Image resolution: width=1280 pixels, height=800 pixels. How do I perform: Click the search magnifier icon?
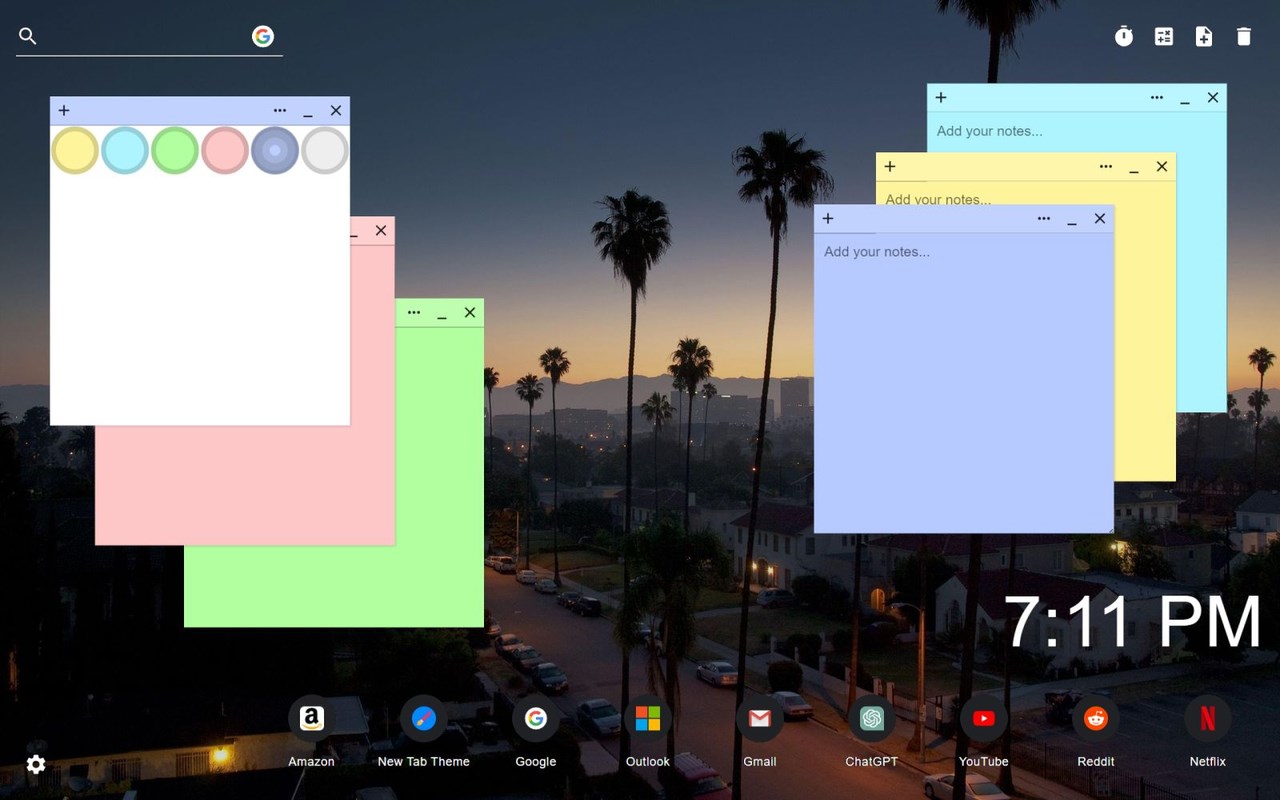(28, 36)
